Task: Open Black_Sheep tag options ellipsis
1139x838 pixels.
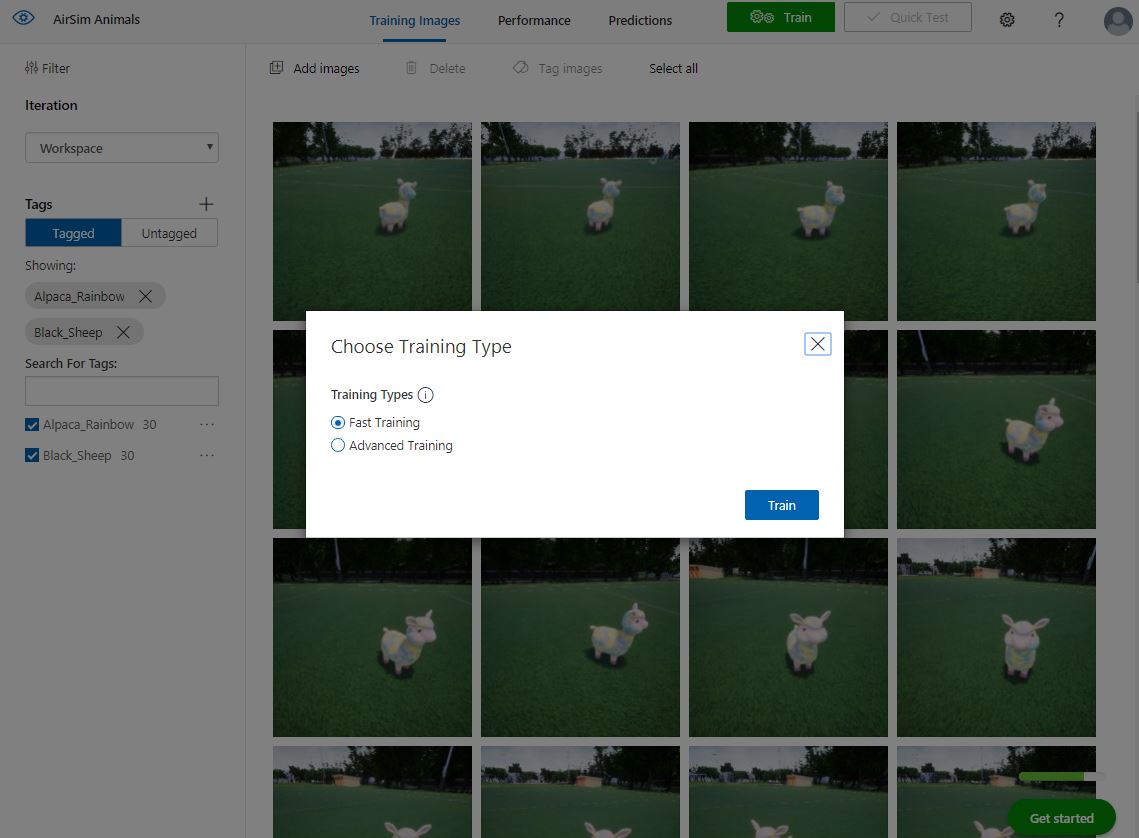Action: coord(207,455)
